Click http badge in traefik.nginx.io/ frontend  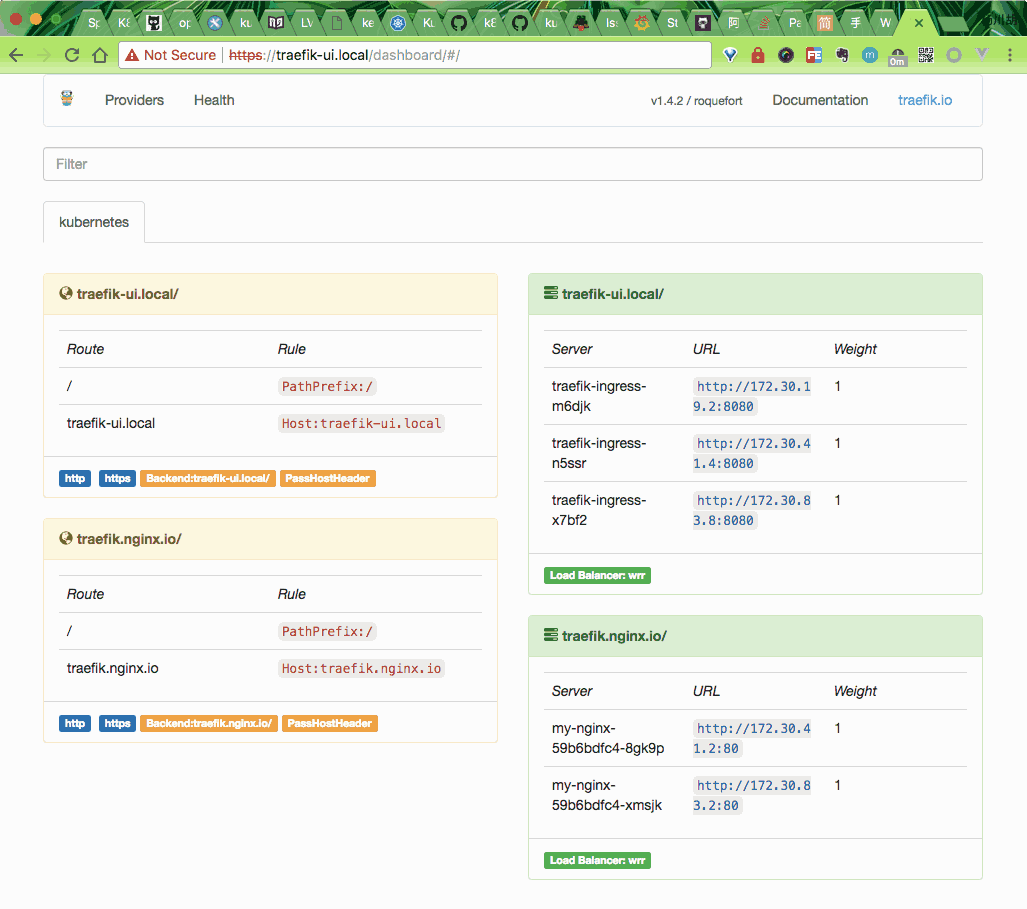[x=75, y=723]
